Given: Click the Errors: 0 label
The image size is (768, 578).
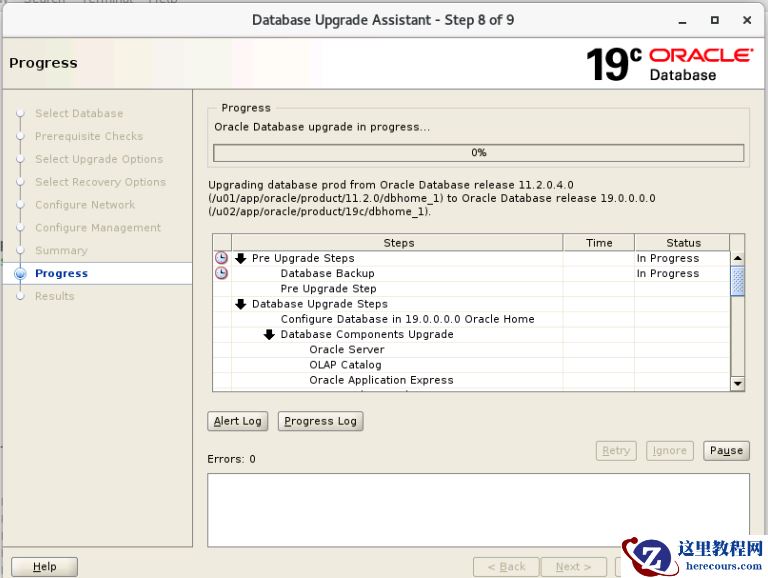Looking at the screenshot, I should tap(231, 459).
